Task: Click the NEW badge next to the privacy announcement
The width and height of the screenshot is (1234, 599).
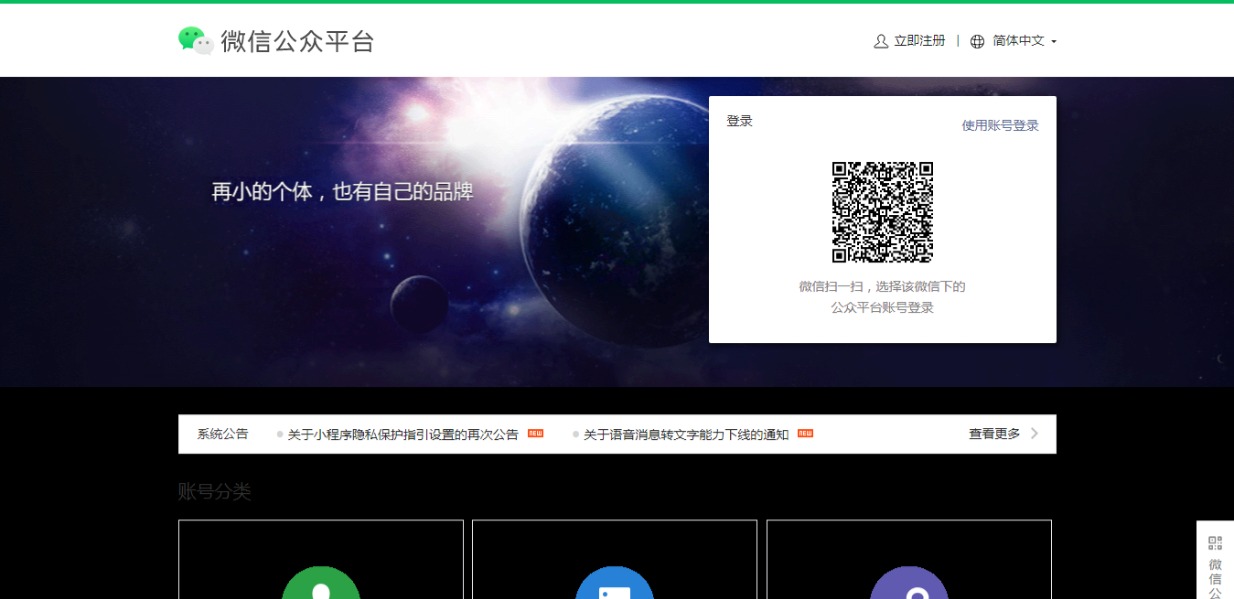Action: pyautogui.click(x=534, y=433)
